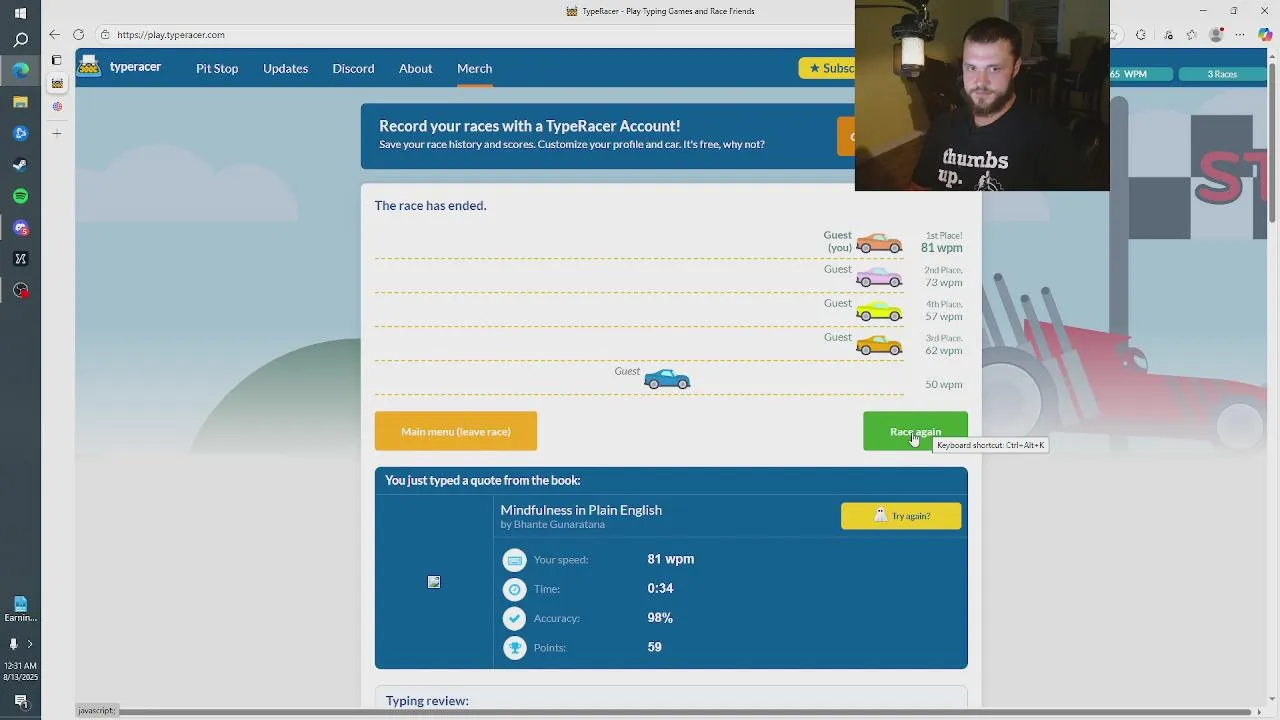Open Spotify from the taskbar

(x=20, y=196)
